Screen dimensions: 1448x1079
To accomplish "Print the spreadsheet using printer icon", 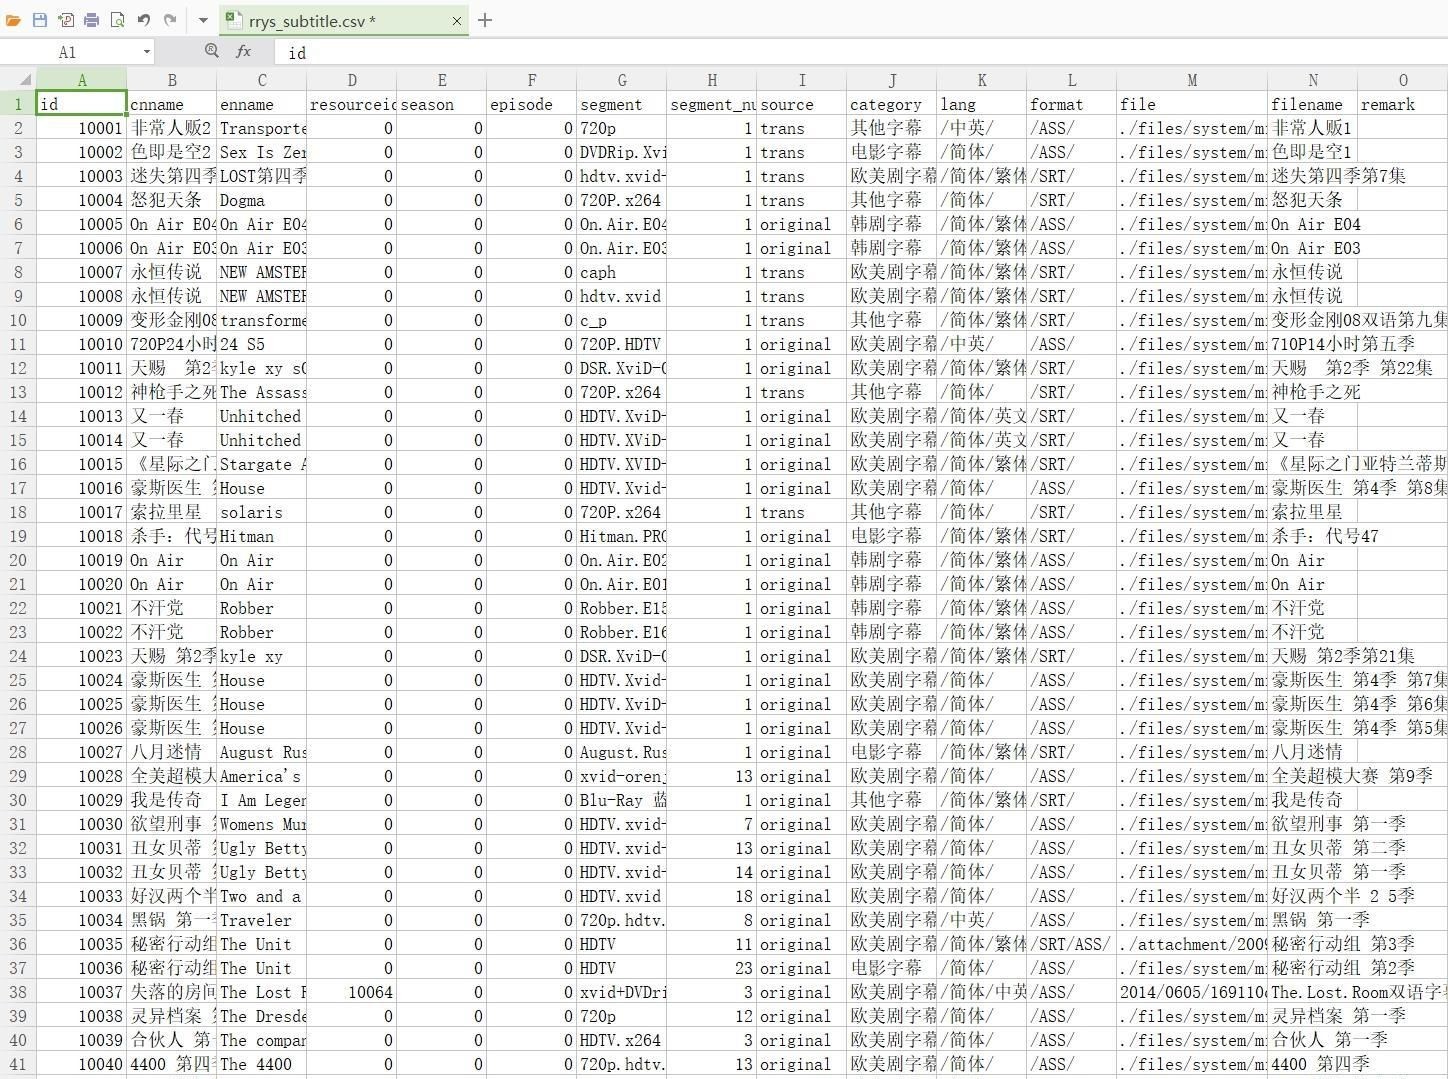I will [92, 20].
